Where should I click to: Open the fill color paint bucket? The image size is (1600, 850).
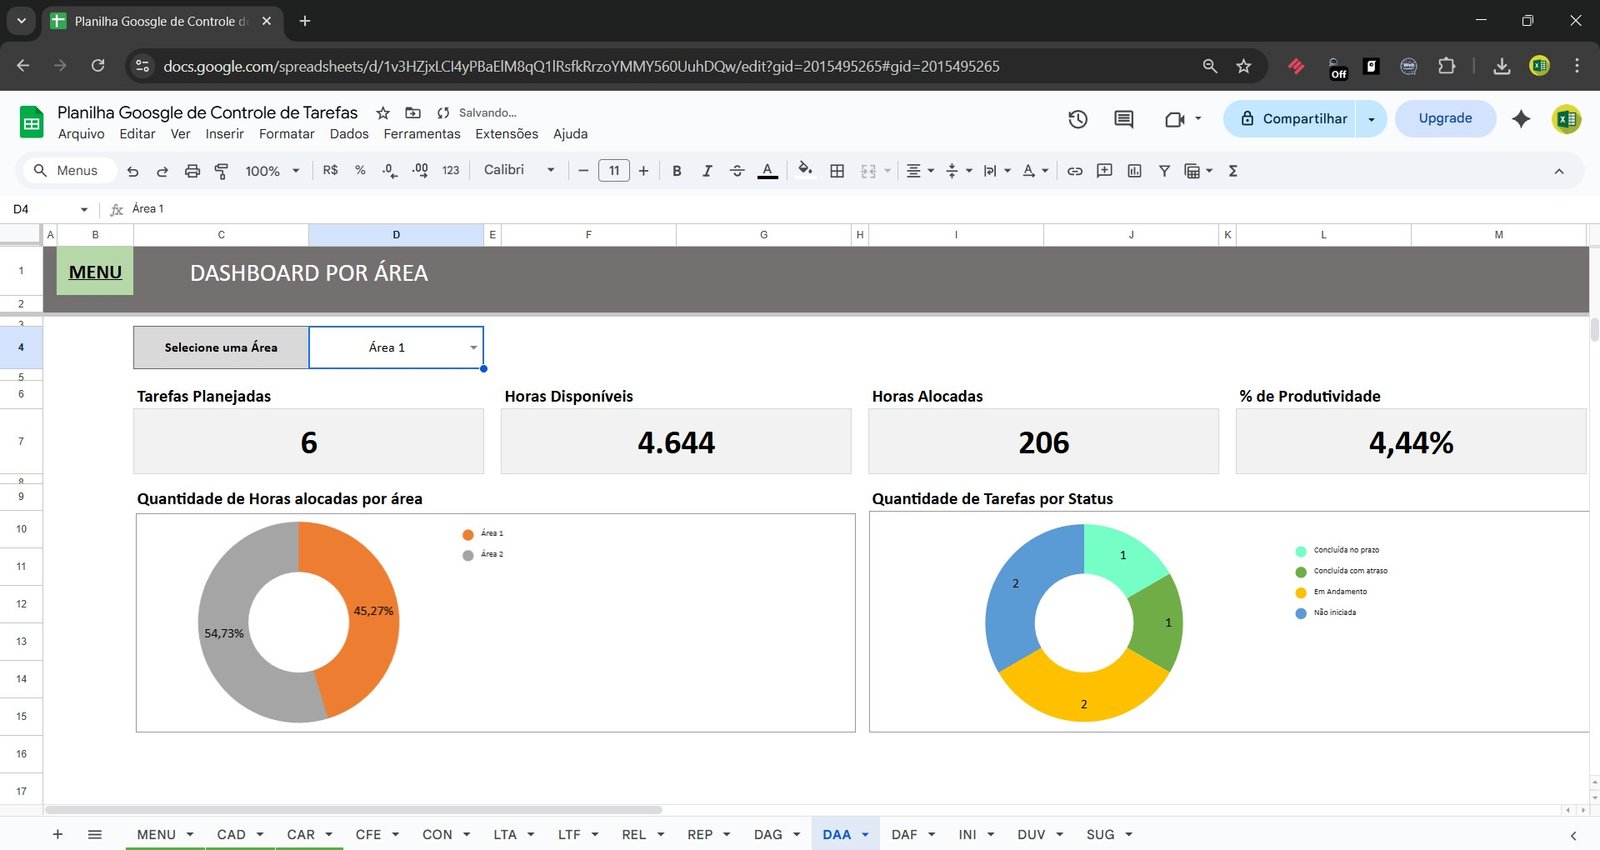805,170
